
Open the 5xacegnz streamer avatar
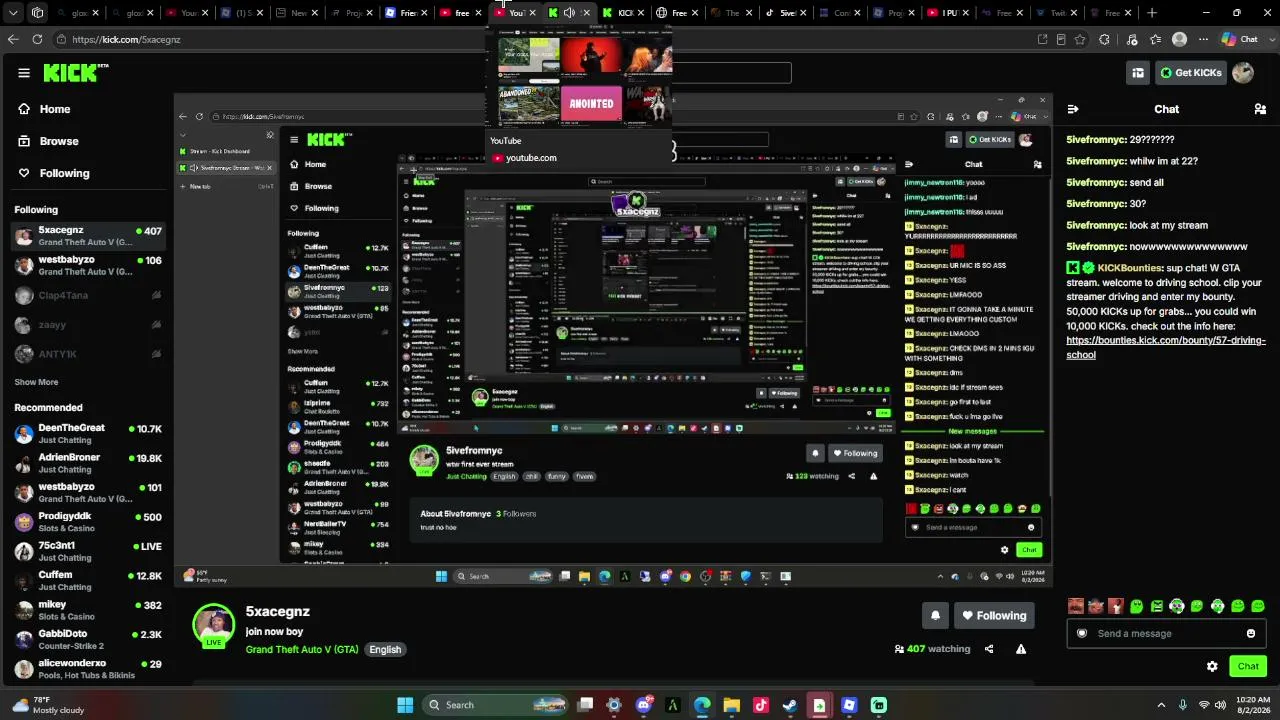[213, 625]
